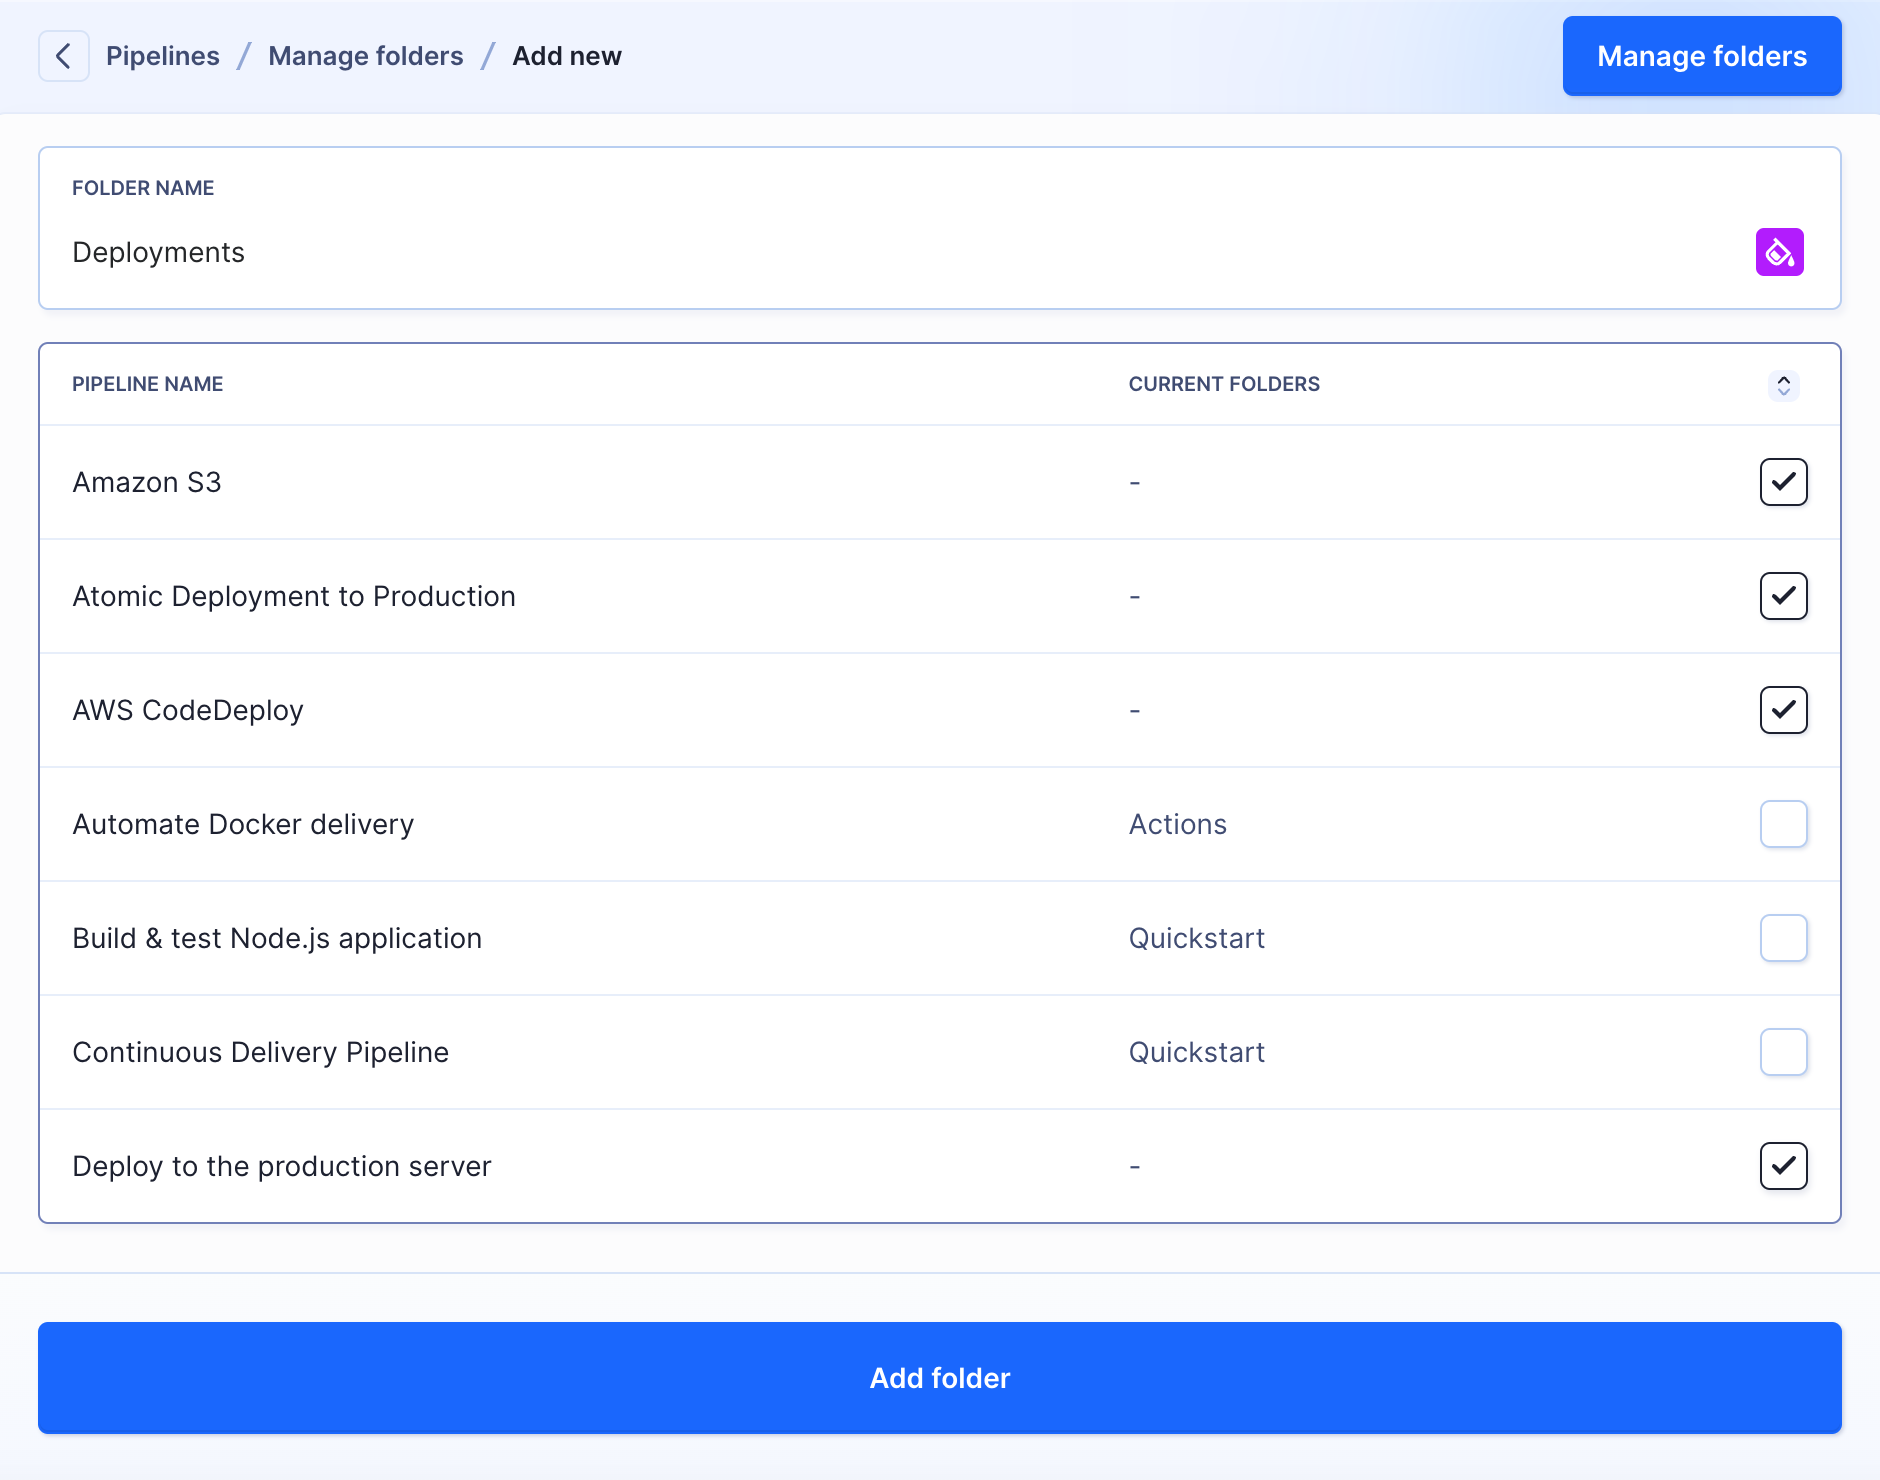Open Manage folders breadcrumb link

tap(366, 56)
